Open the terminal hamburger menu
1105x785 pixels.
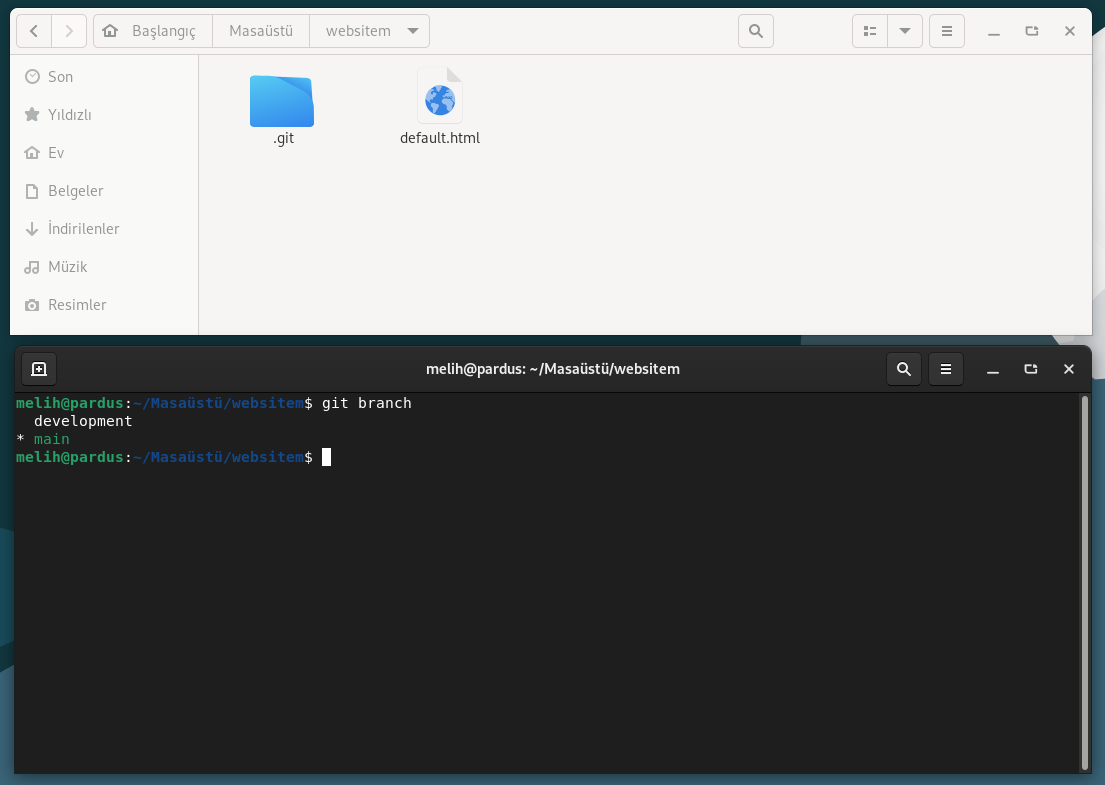(x=946, y=369)
